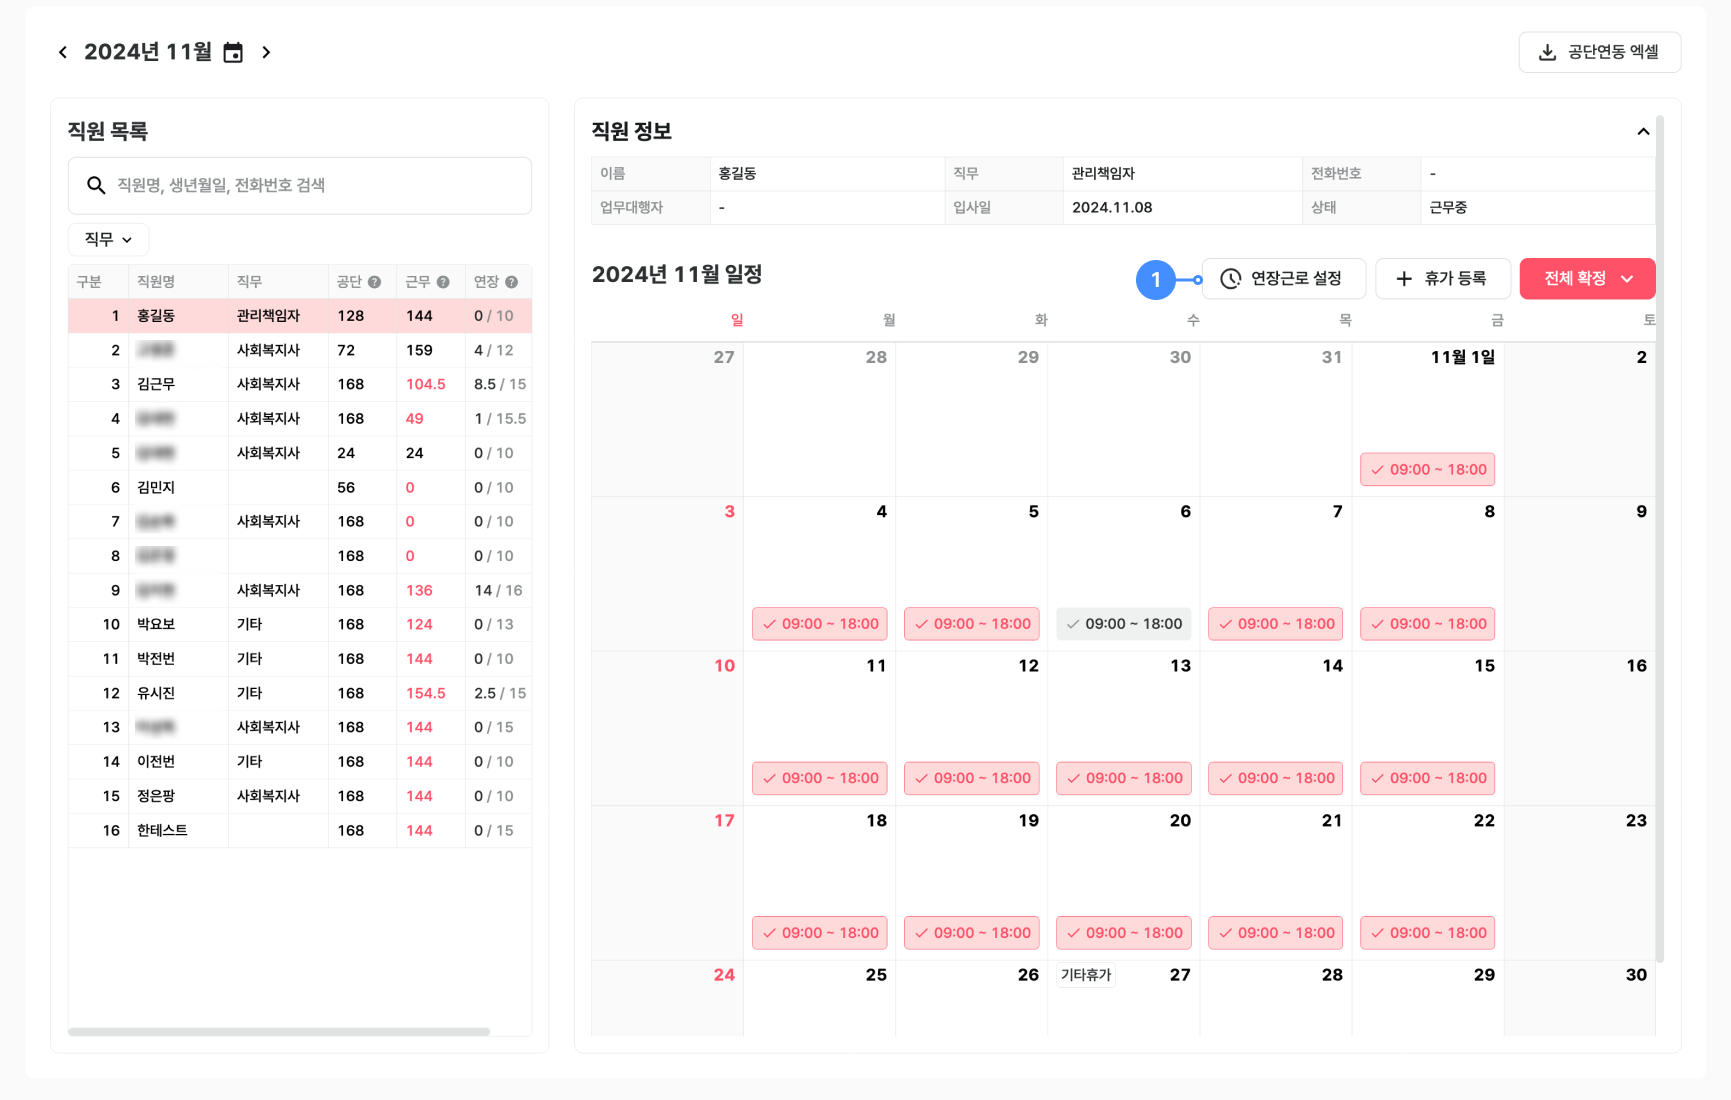
Task: Collapse the 직원 정보 panel
Action: click(x=1642, y=132)
